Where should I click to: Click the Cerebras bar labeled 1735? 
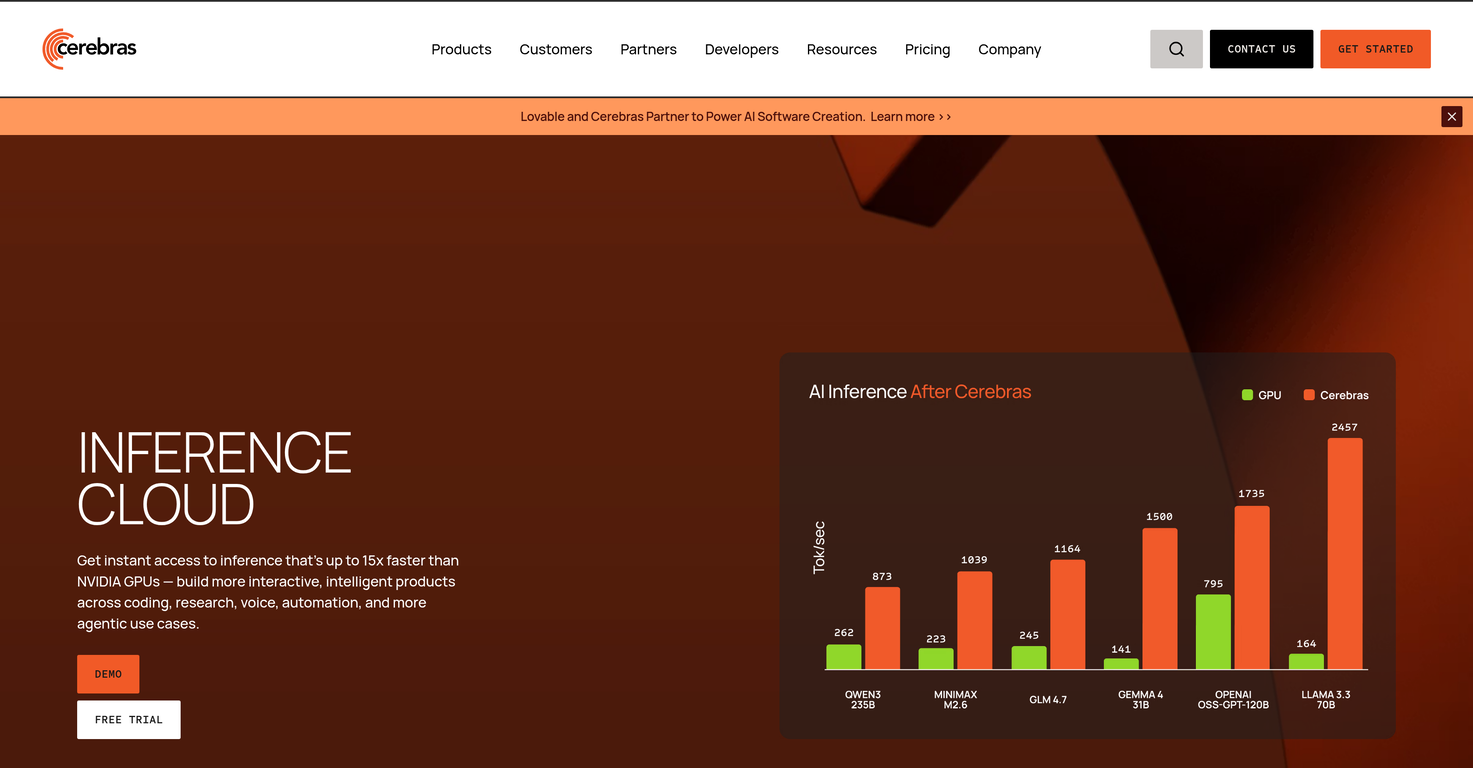pos(1252,587)
